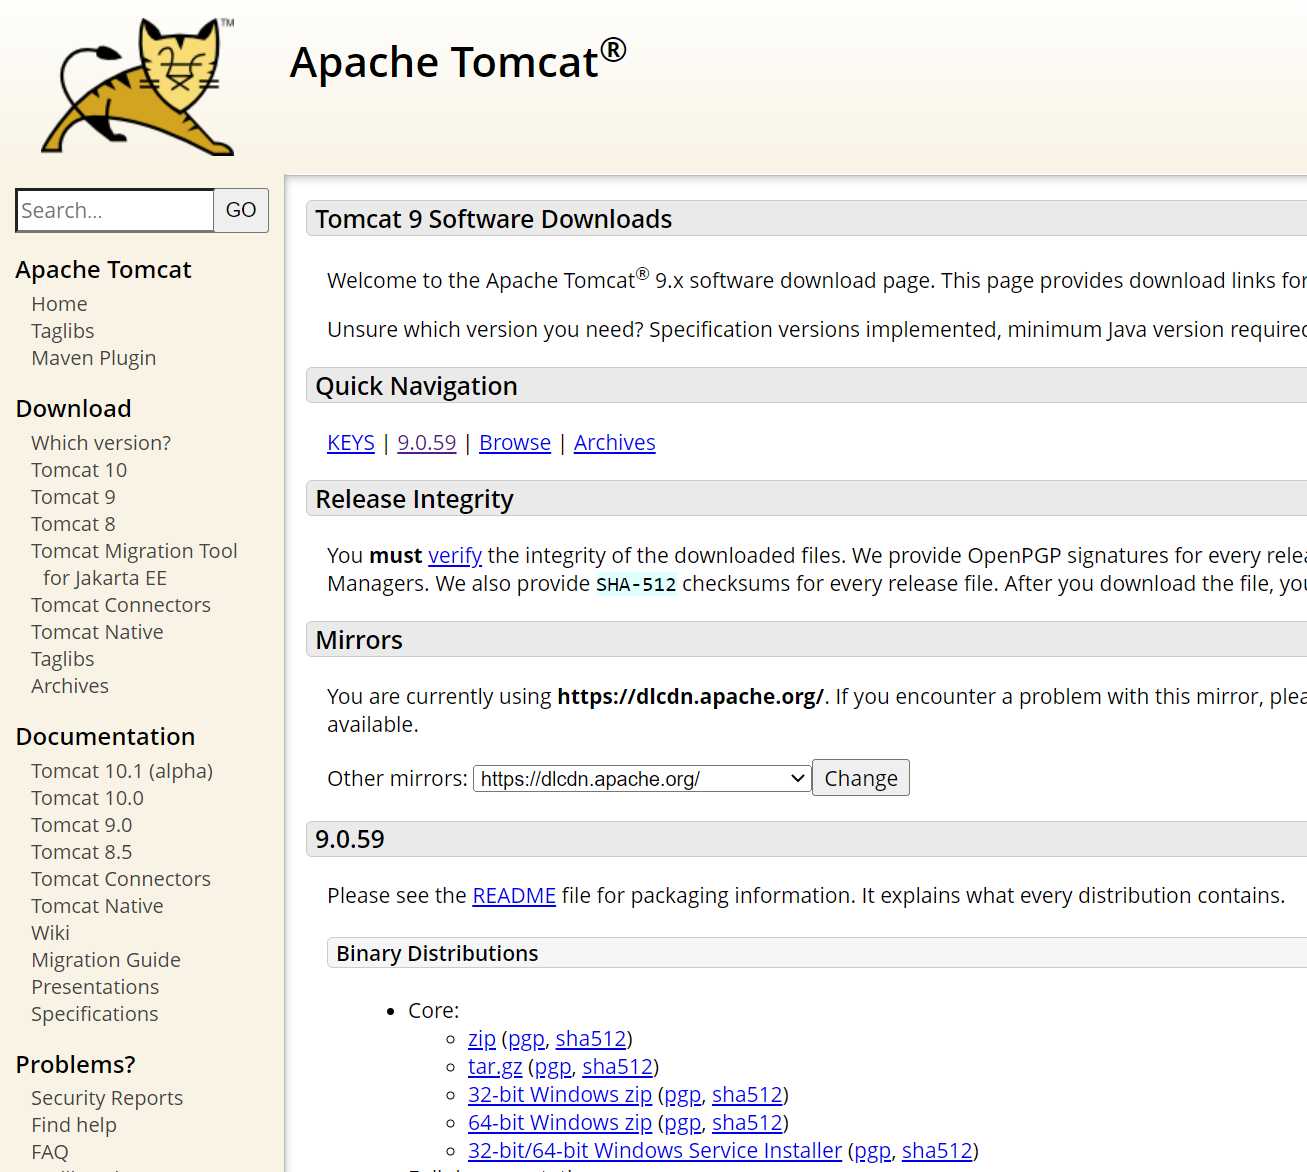Open pgp signature for 64-bit Windows zip

(683, 1123)
